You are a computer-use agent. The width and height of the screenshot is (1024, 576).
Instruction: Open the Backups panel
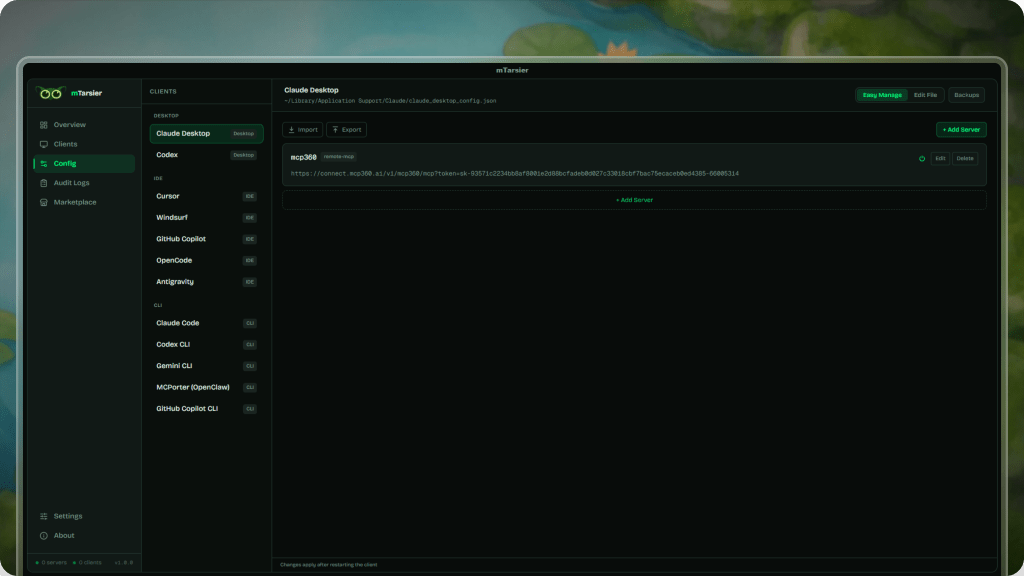pyautogui.click(x=966, y=95)
